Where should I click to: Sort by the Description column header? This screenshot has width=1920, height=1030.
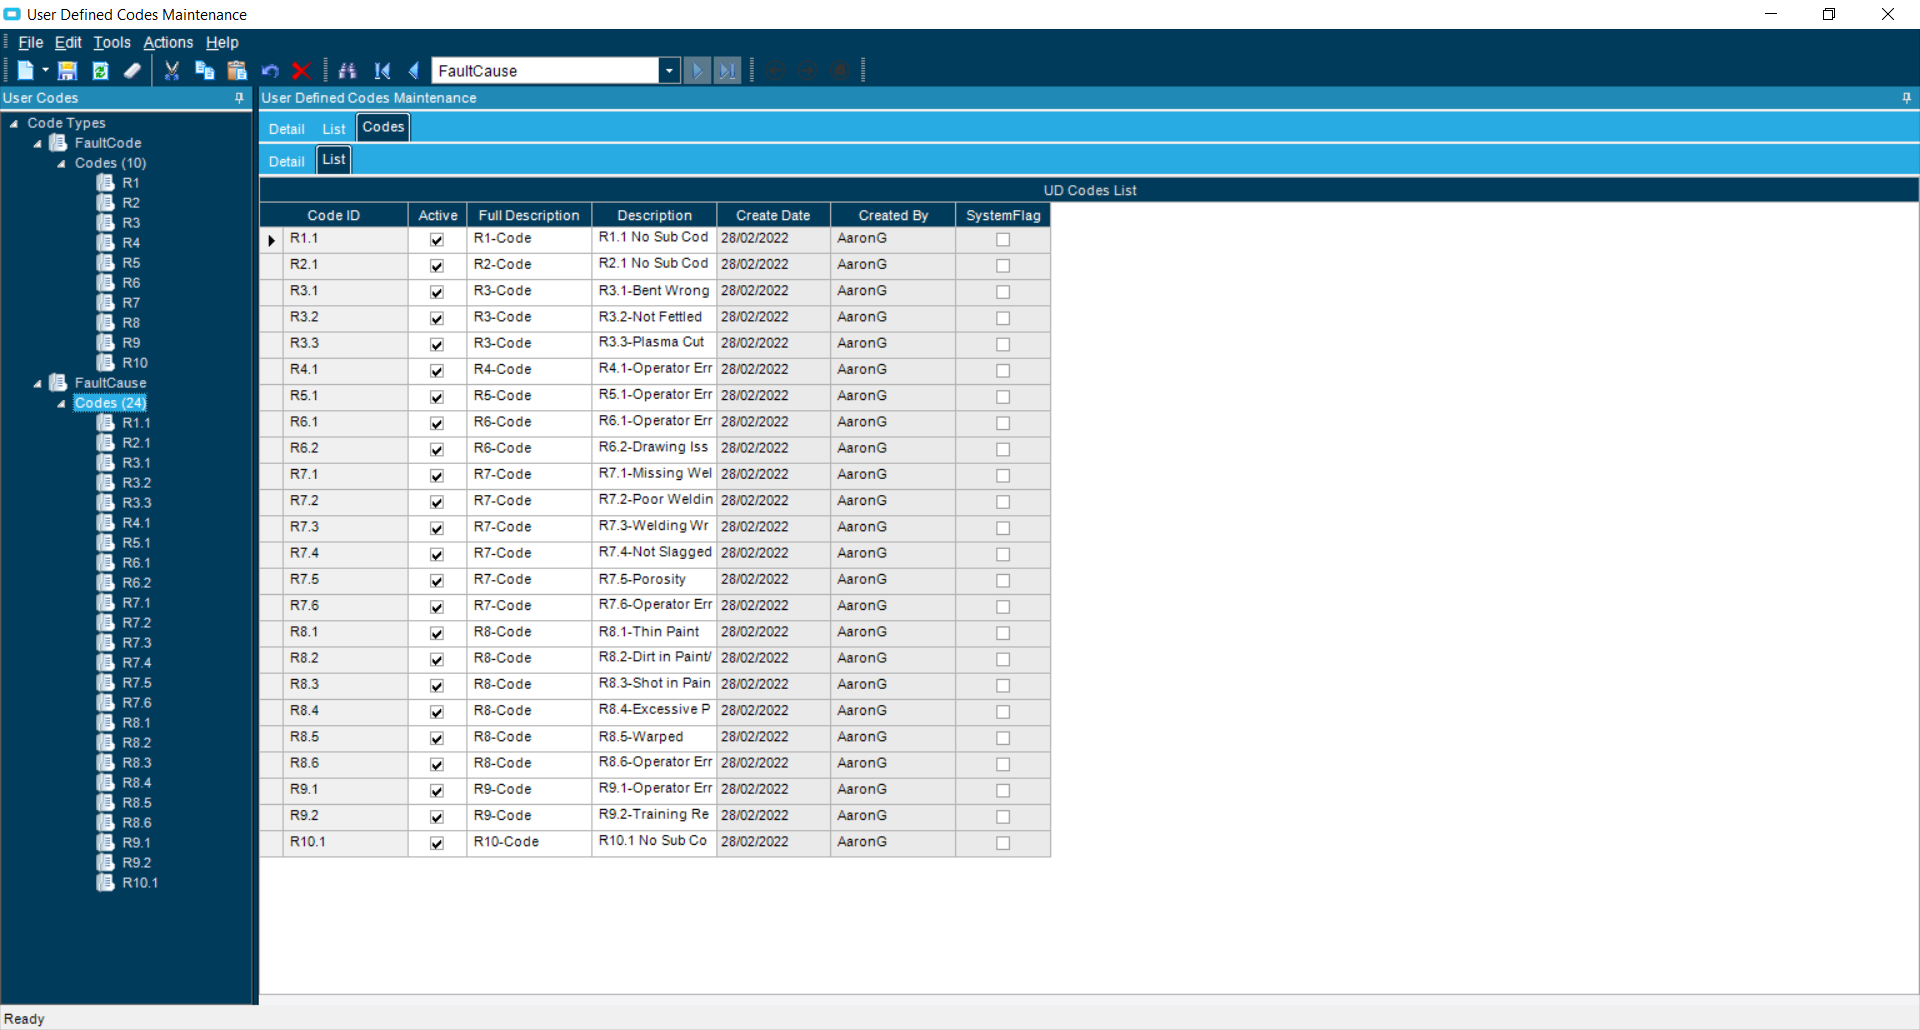[655, 215]
